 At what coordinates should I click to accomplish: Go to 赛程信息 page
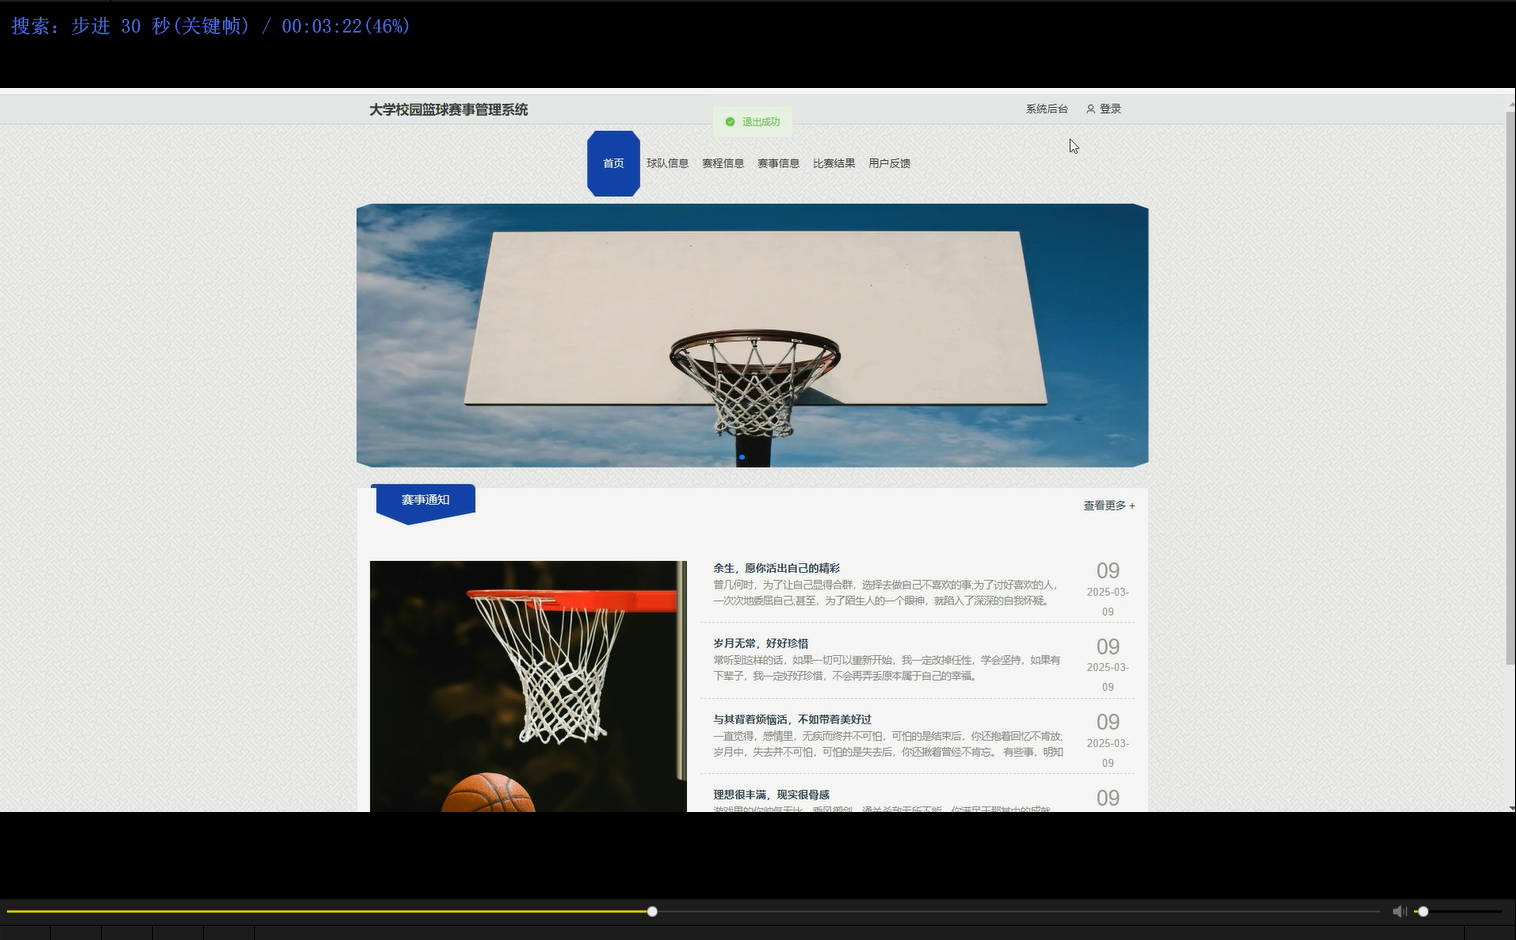723,163
